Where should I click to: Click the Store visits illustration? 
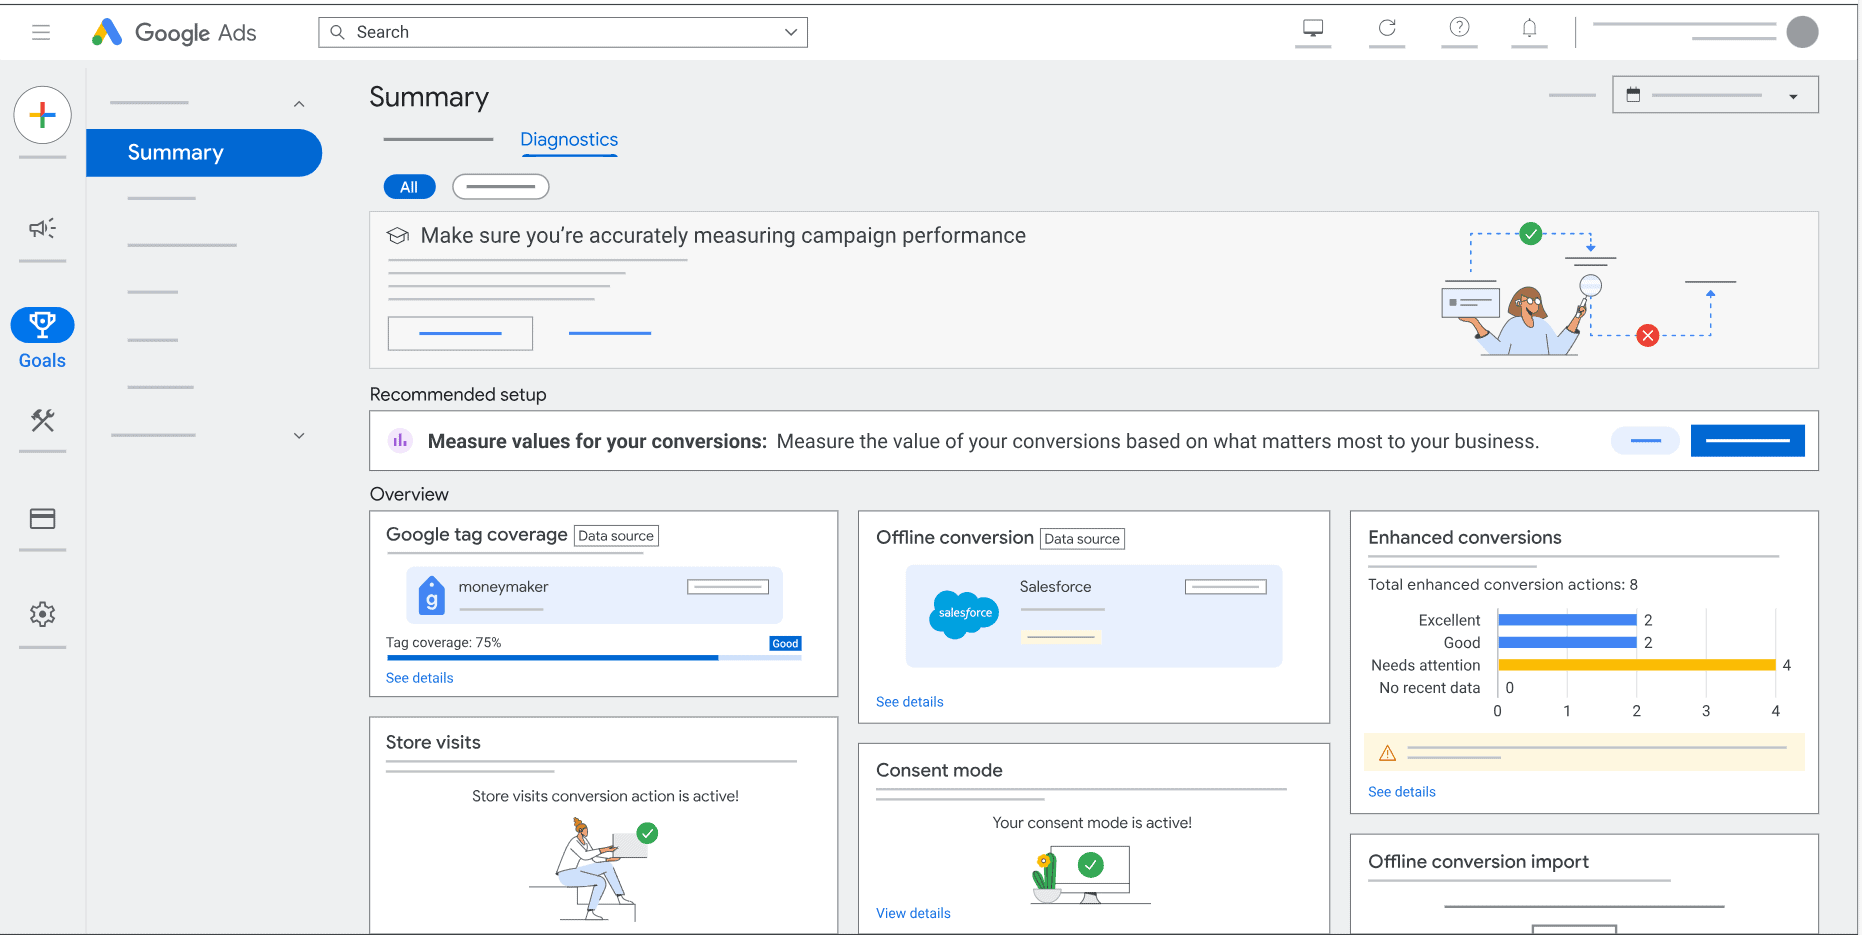594,868
